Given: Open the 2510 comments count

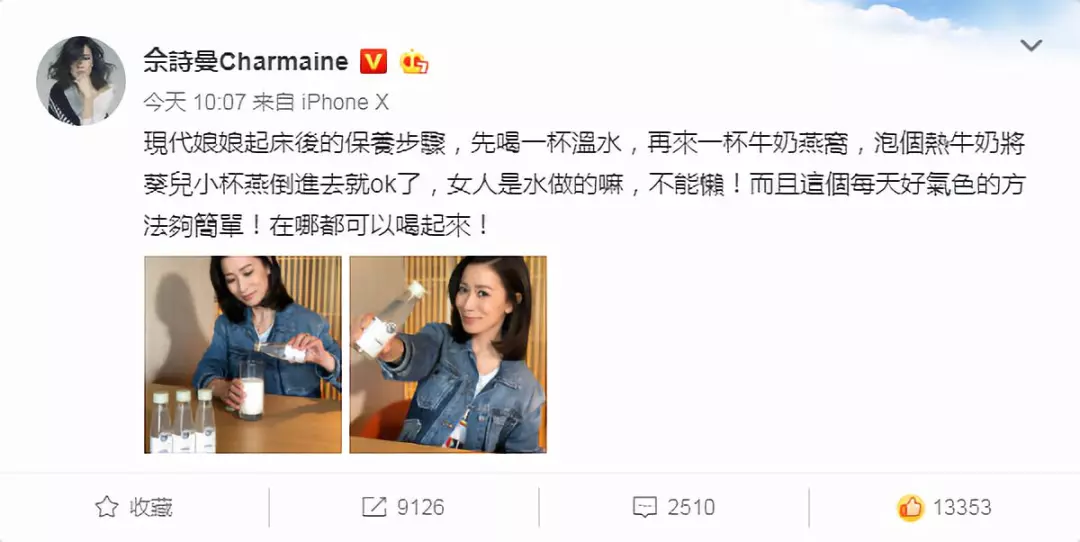Looking at the screenshot, I should pos(691,508).
